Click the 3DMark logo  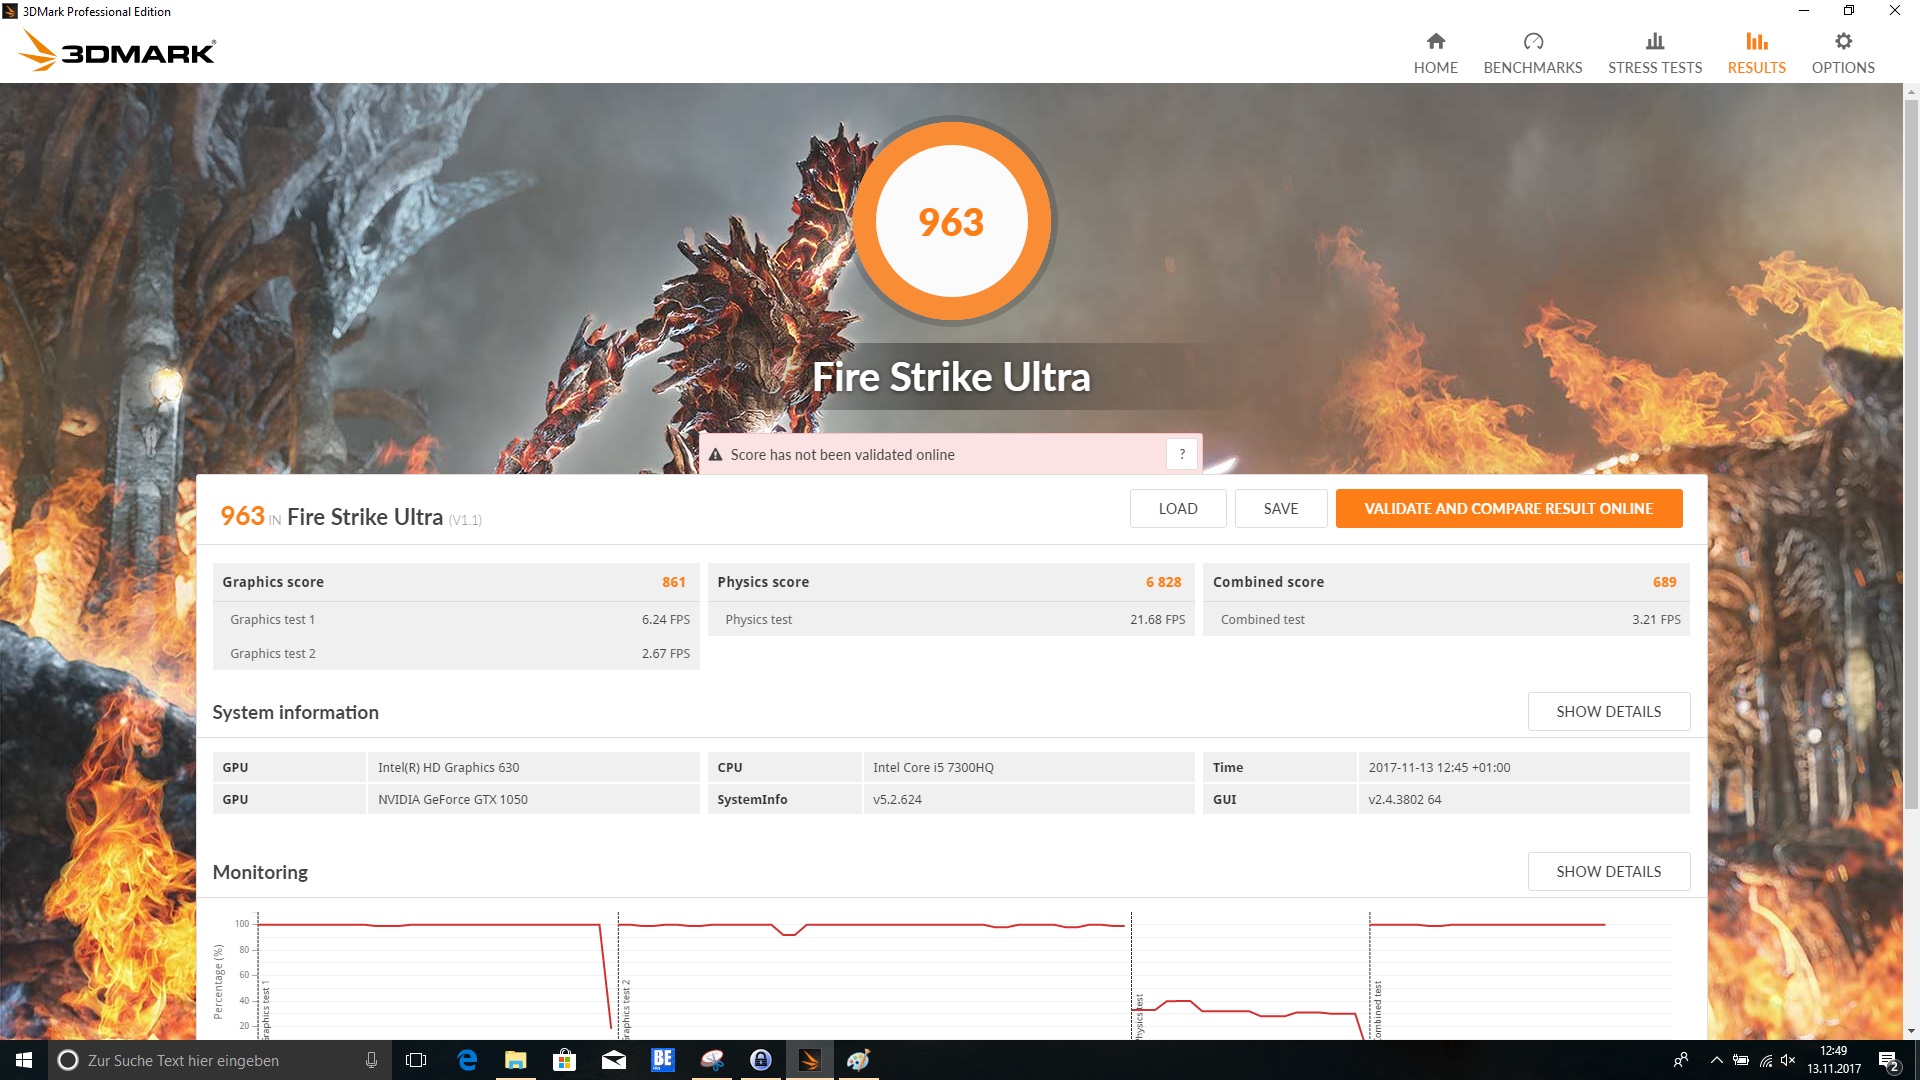[x=118, y=50]
